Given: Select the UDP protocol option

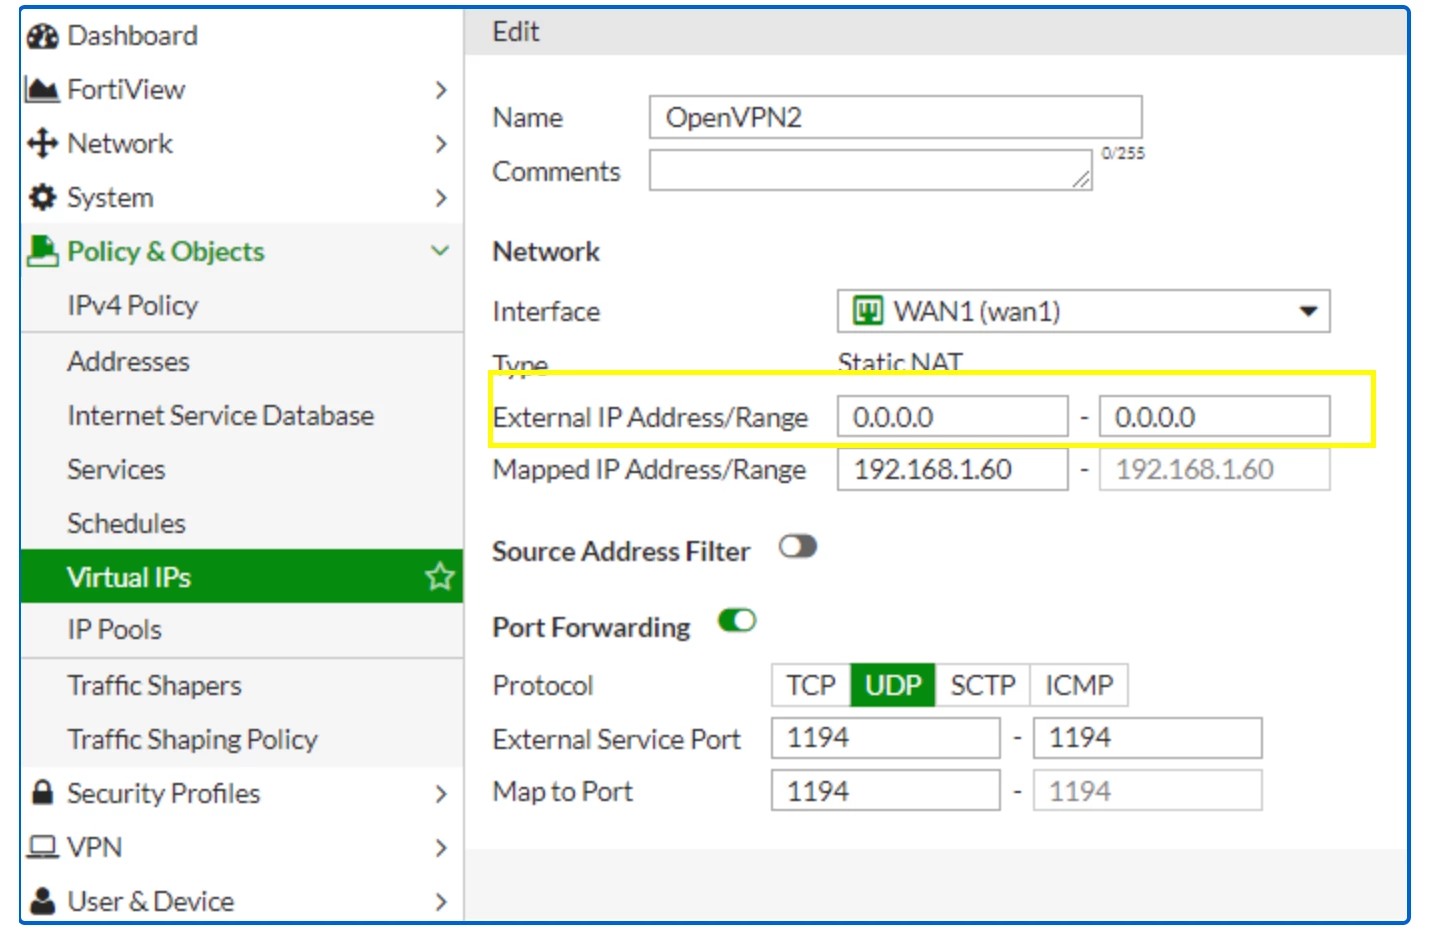Looking at the screenshot, I should click(x=893, y=685).
